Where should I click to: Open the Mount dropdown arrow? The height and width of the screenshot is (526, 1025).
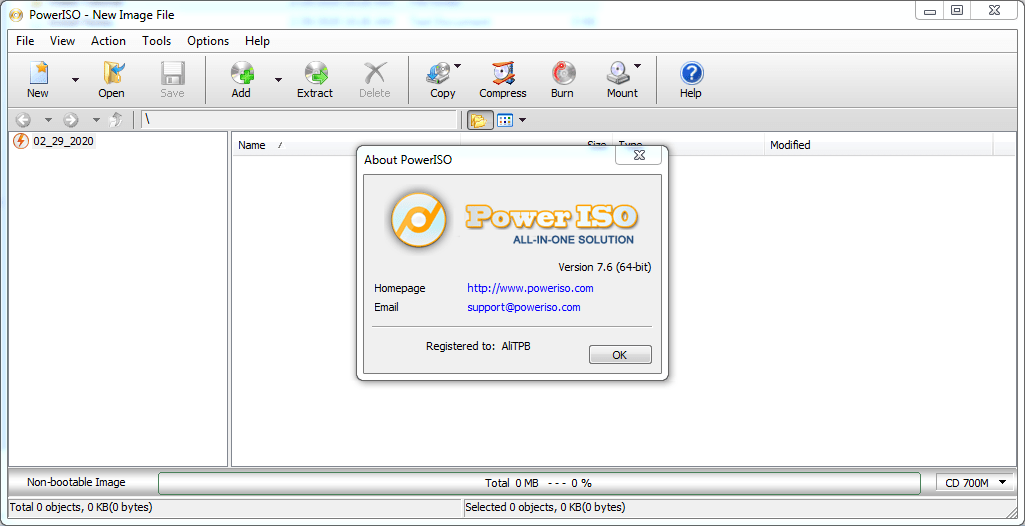pyautogui.click(x=637, y=66)
